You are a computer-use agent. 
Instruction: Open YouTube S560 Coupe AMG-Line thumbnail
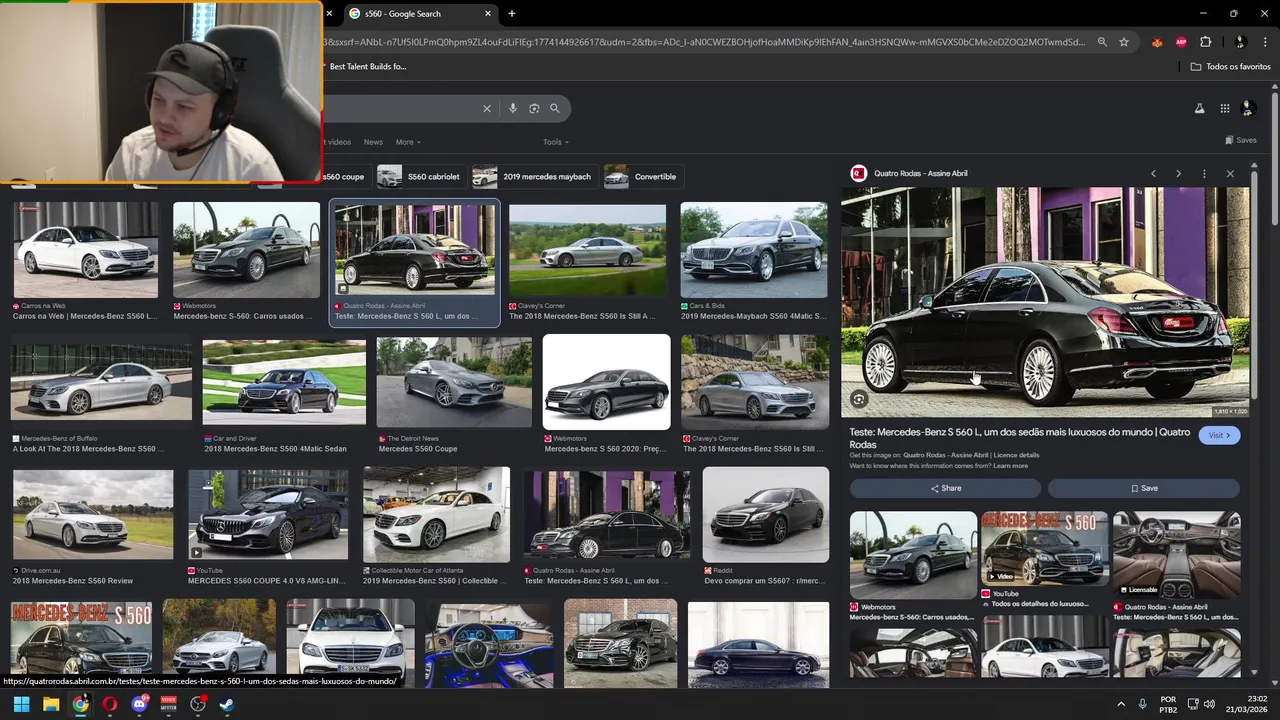click(268, 516)
